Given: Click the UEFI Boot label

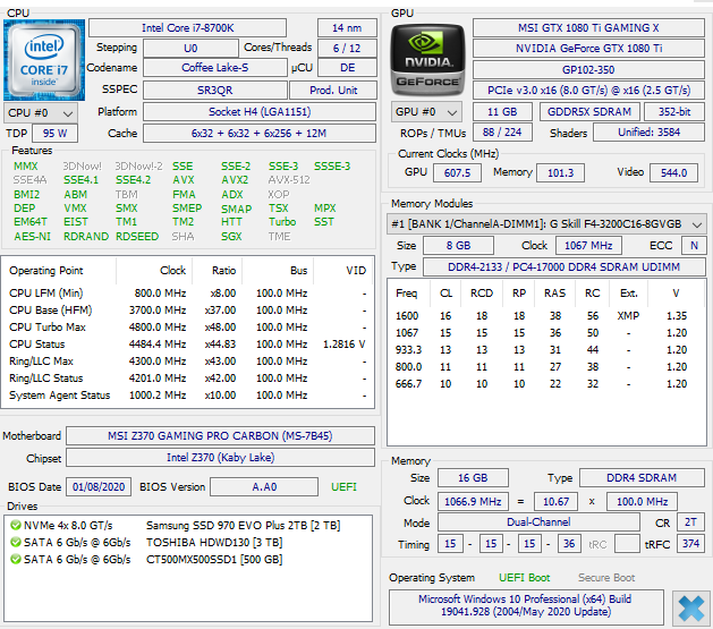Looking at the screenshot, I should (524, 578).
